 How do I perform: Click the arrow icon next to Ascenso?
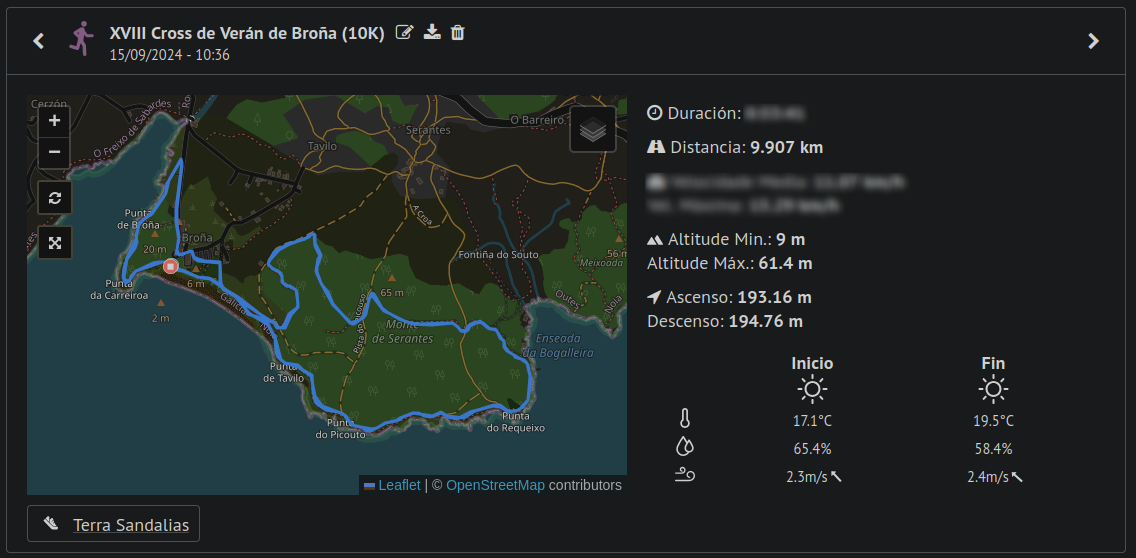tap(654, 297)
